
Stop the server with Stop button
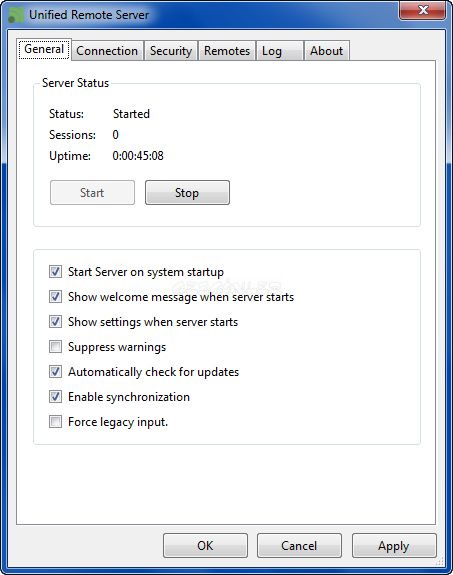(187, 193)
